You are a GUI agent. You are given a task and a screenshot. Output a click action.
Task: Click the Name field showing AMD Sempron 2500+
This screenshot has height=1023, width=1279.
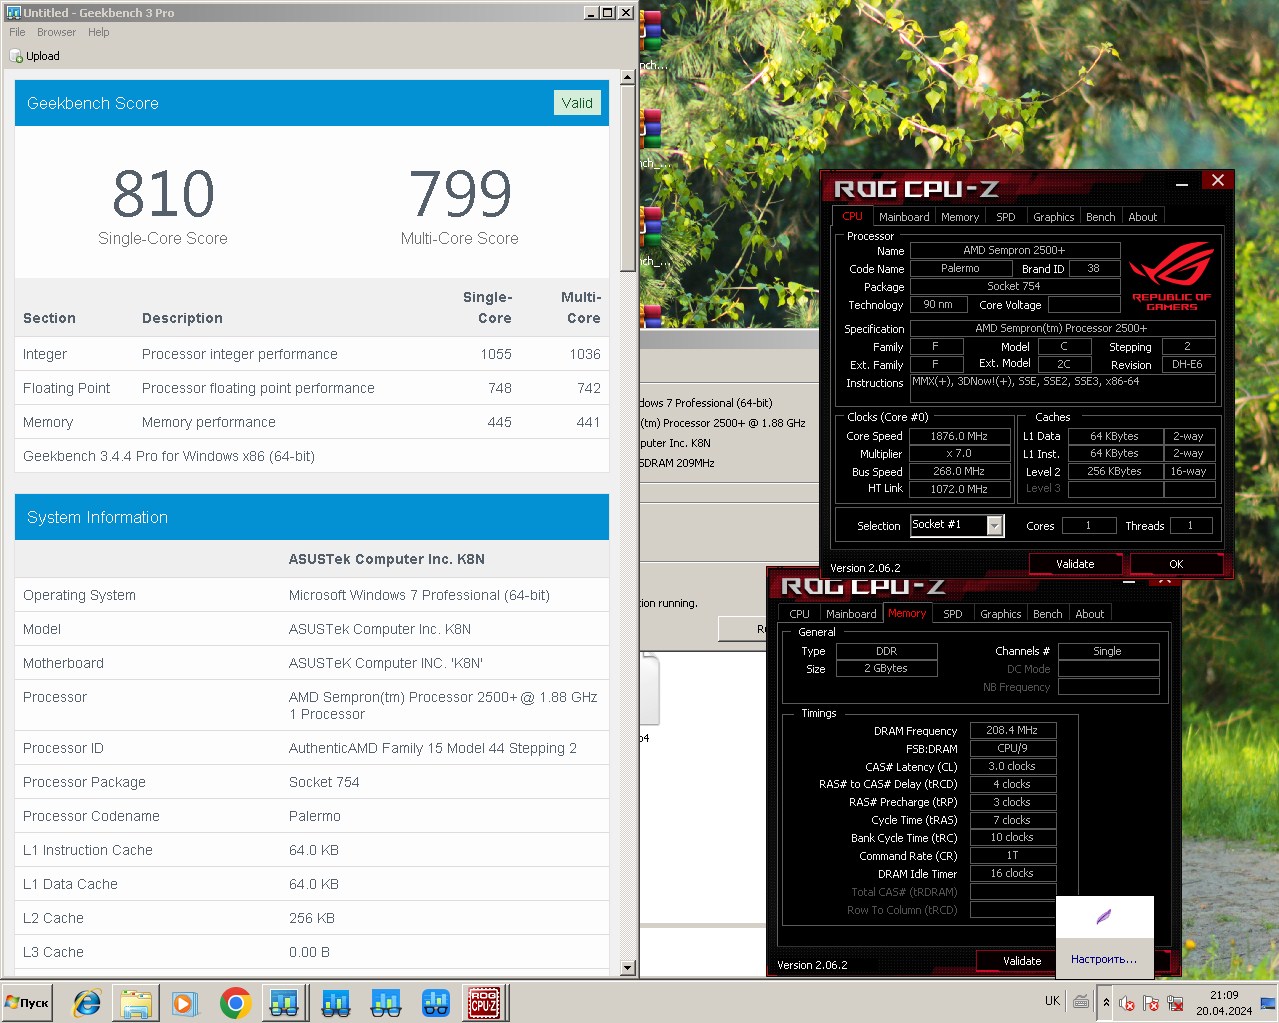[1015, 250]
